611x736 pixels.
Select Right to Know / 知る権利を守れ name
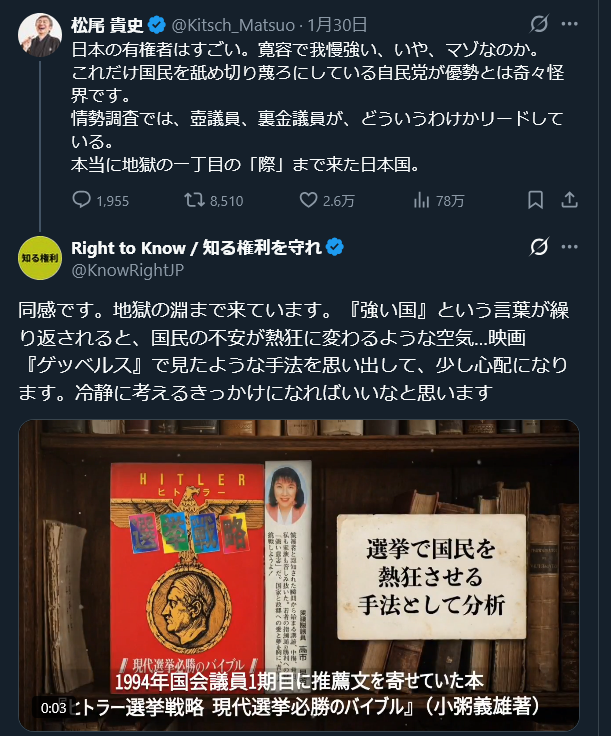click(x=196, y=247)
